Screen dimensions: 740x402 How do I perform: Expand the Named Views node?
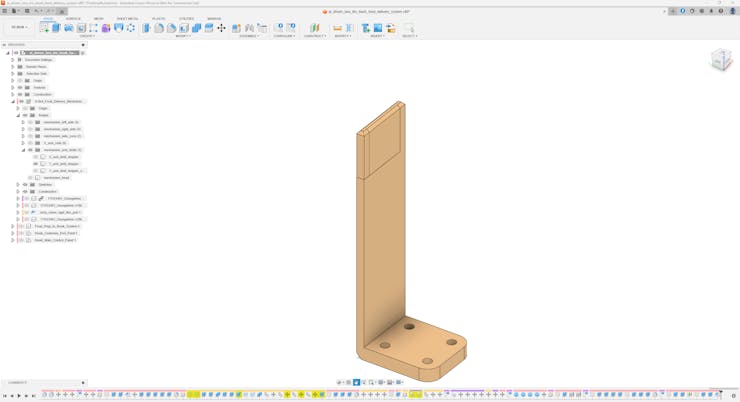(13, 67)
